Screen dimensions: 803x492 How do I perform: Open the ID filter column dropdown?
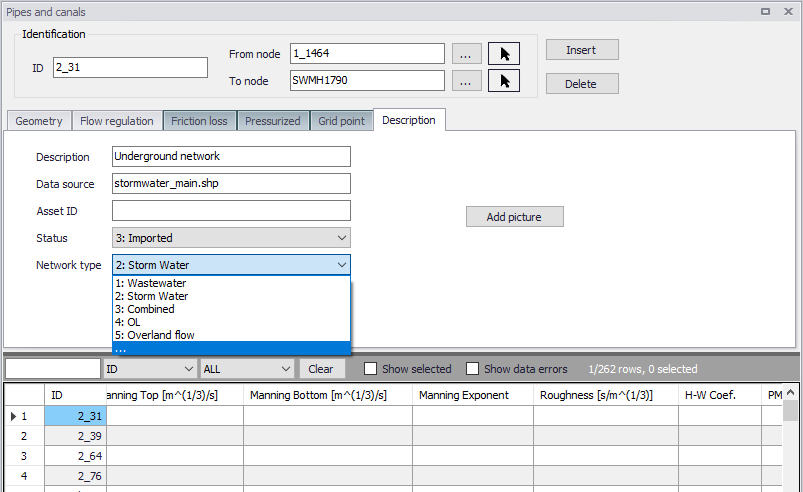(x=150, y=369)
